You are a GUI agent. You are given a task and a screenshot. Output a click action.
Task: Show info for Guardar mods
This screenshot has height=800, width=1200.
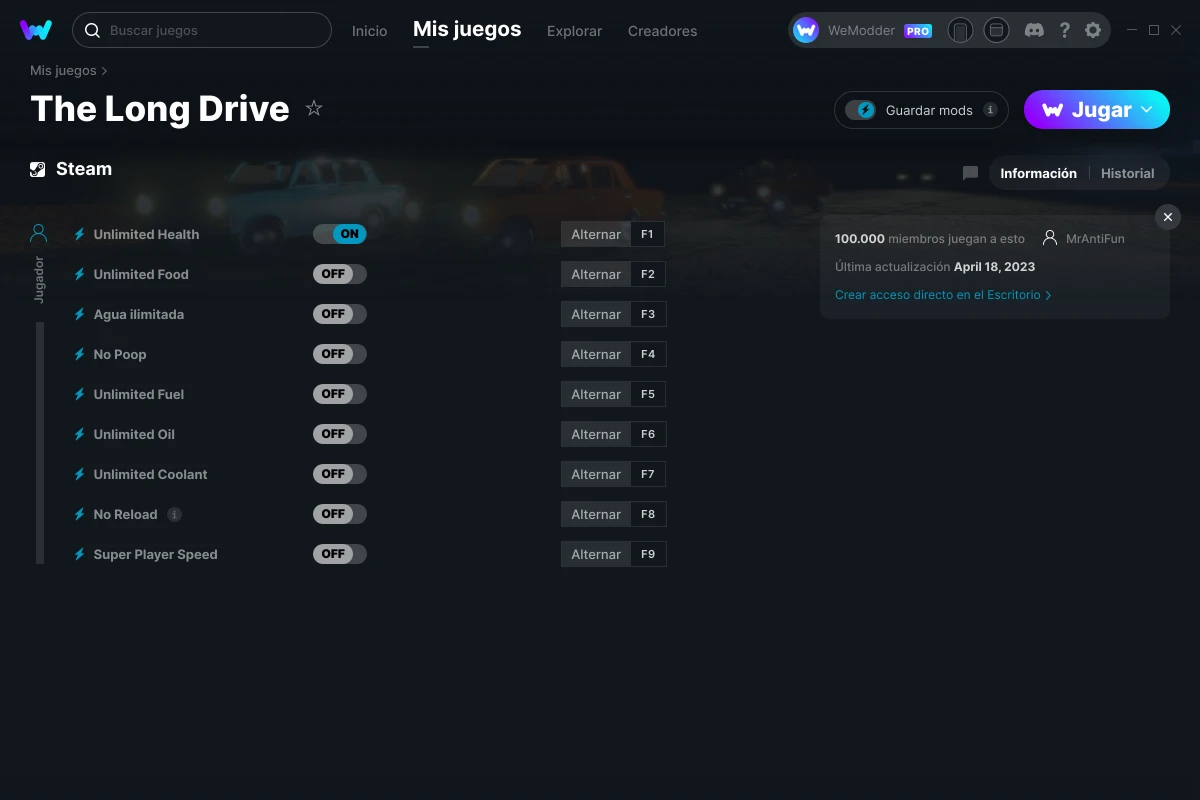pyautogui.click(x=990, y=110)
